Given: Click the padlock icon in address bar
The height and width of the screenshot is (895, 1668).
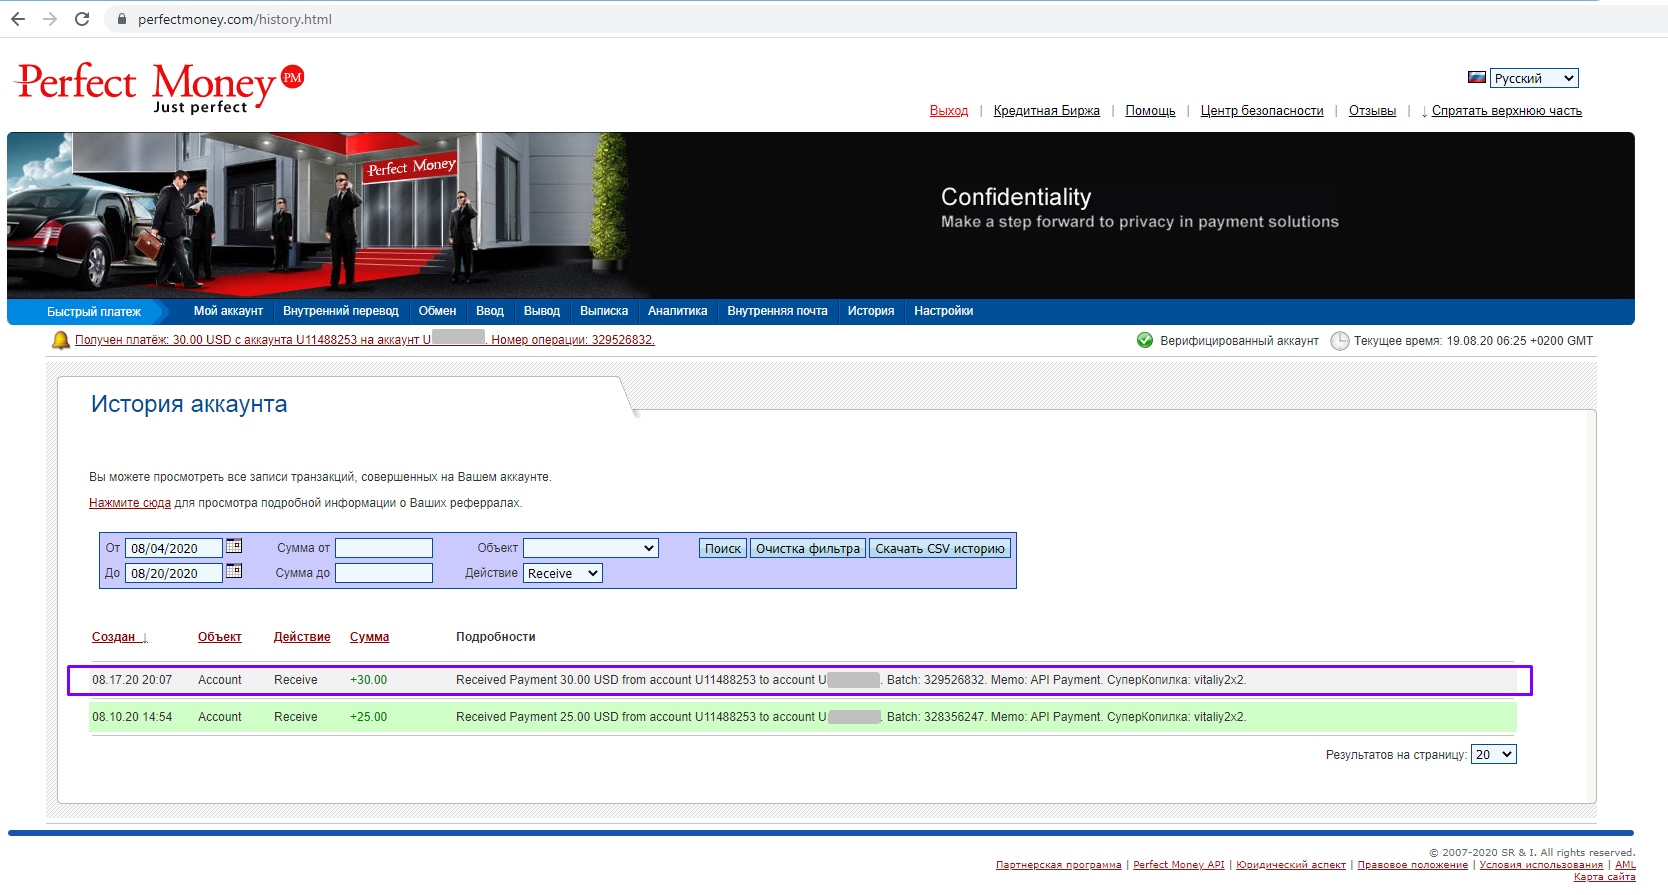Looking at the screenshot, I should point(122,19).
